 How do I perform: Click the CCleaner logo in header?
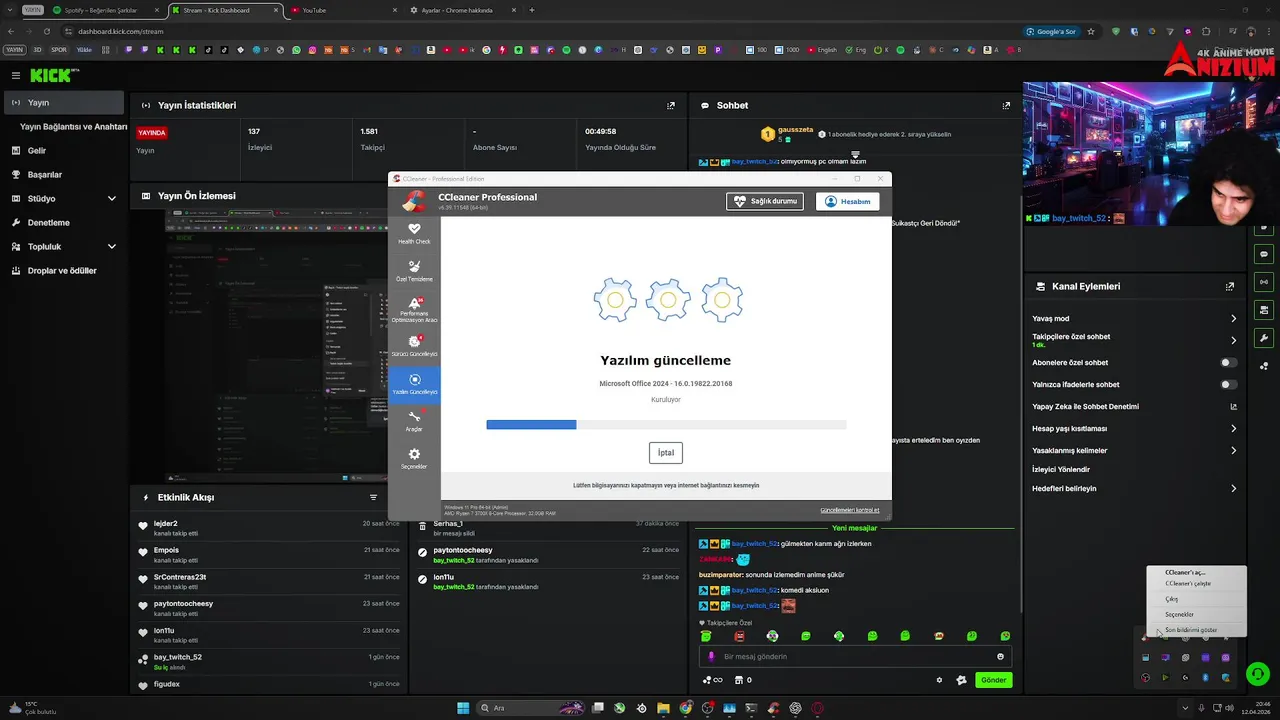point(414,201)
